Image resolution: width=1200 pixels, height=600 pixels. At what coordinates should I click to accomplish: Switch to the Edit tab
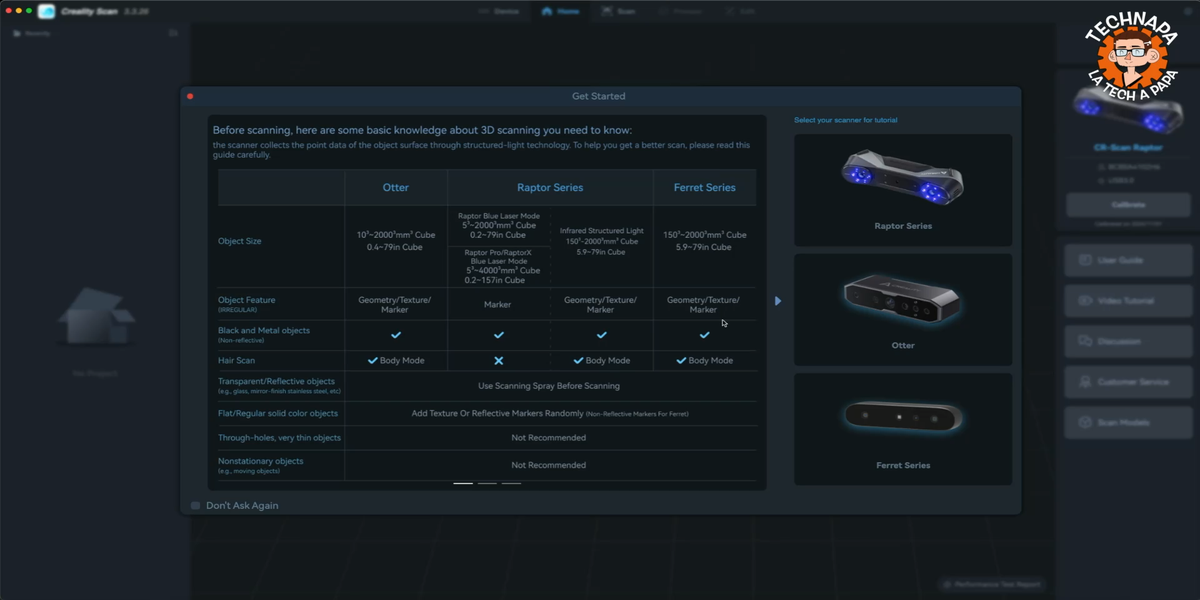(740, 11)
